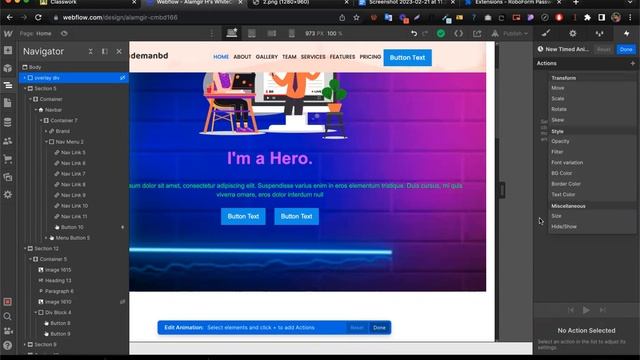Choose Rotate from the action menu
This screenshot has width=640, height=360.
[x=593, y=109]
